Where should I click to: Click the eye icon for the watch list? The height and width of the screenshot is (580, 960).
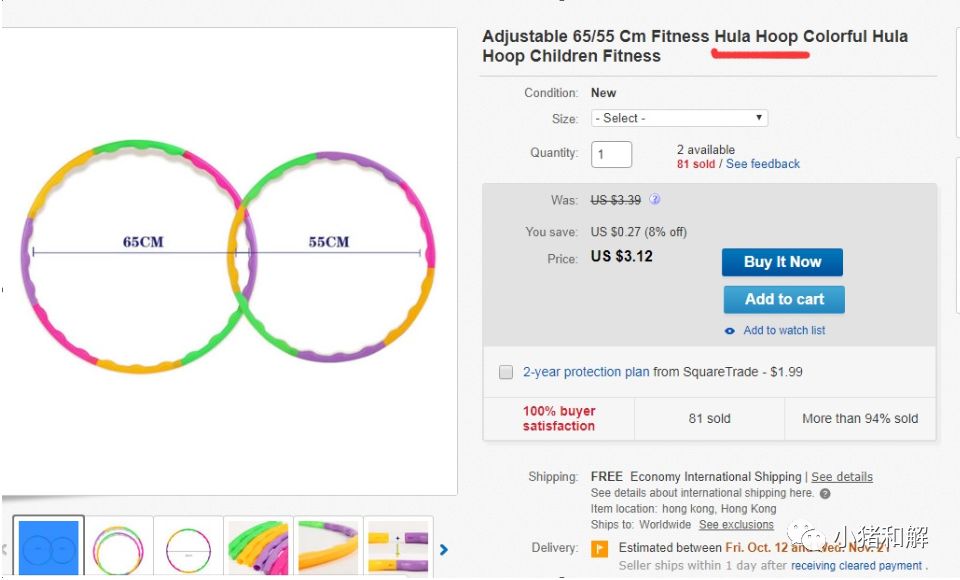pos(730,331)
